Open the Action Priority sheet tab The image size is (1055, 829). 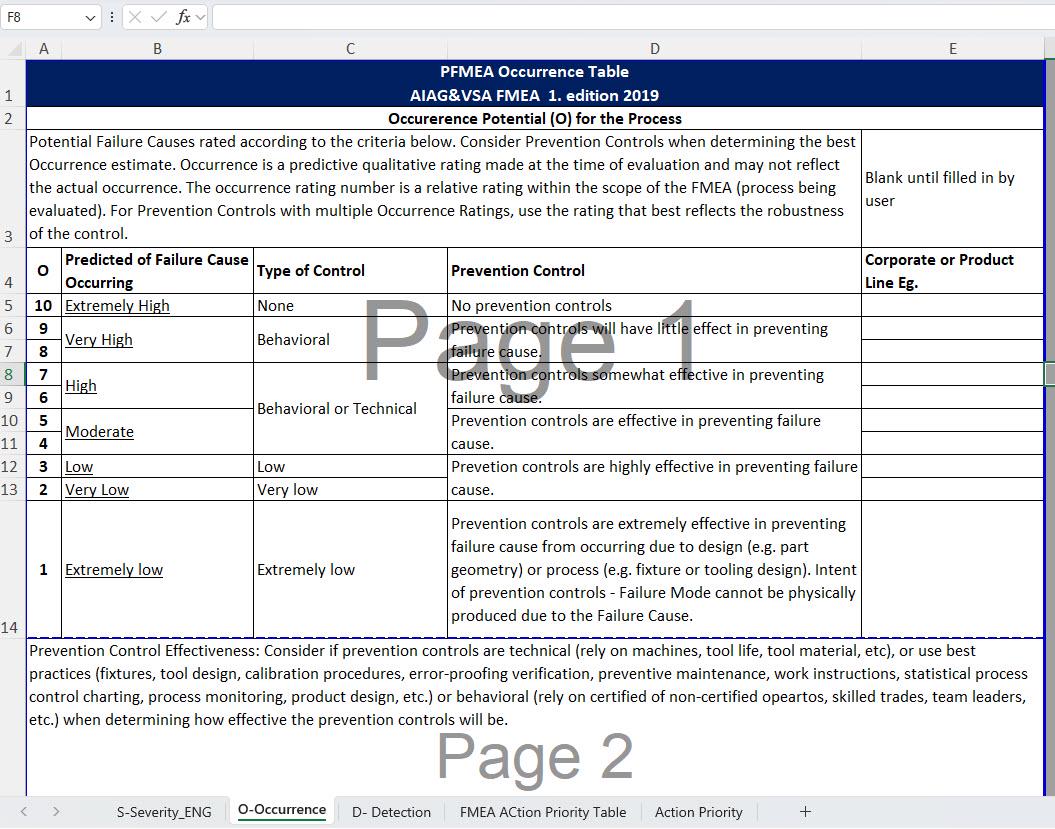[x=698, y=811]
